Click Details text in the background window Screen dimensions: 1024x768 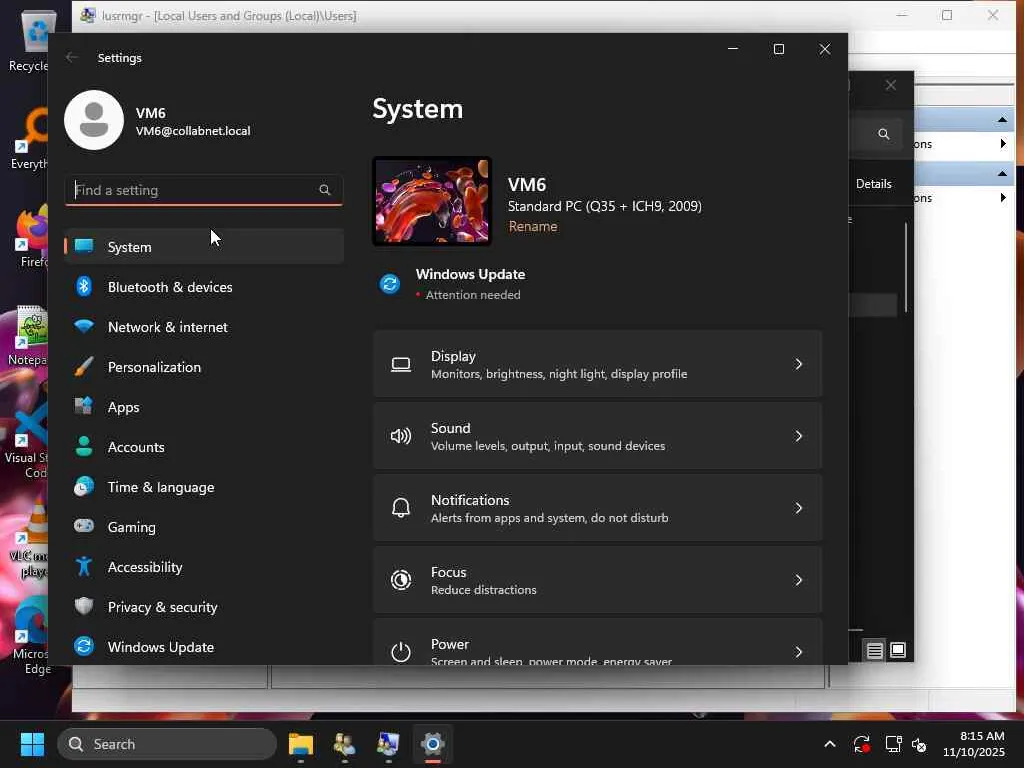(874, 184)
